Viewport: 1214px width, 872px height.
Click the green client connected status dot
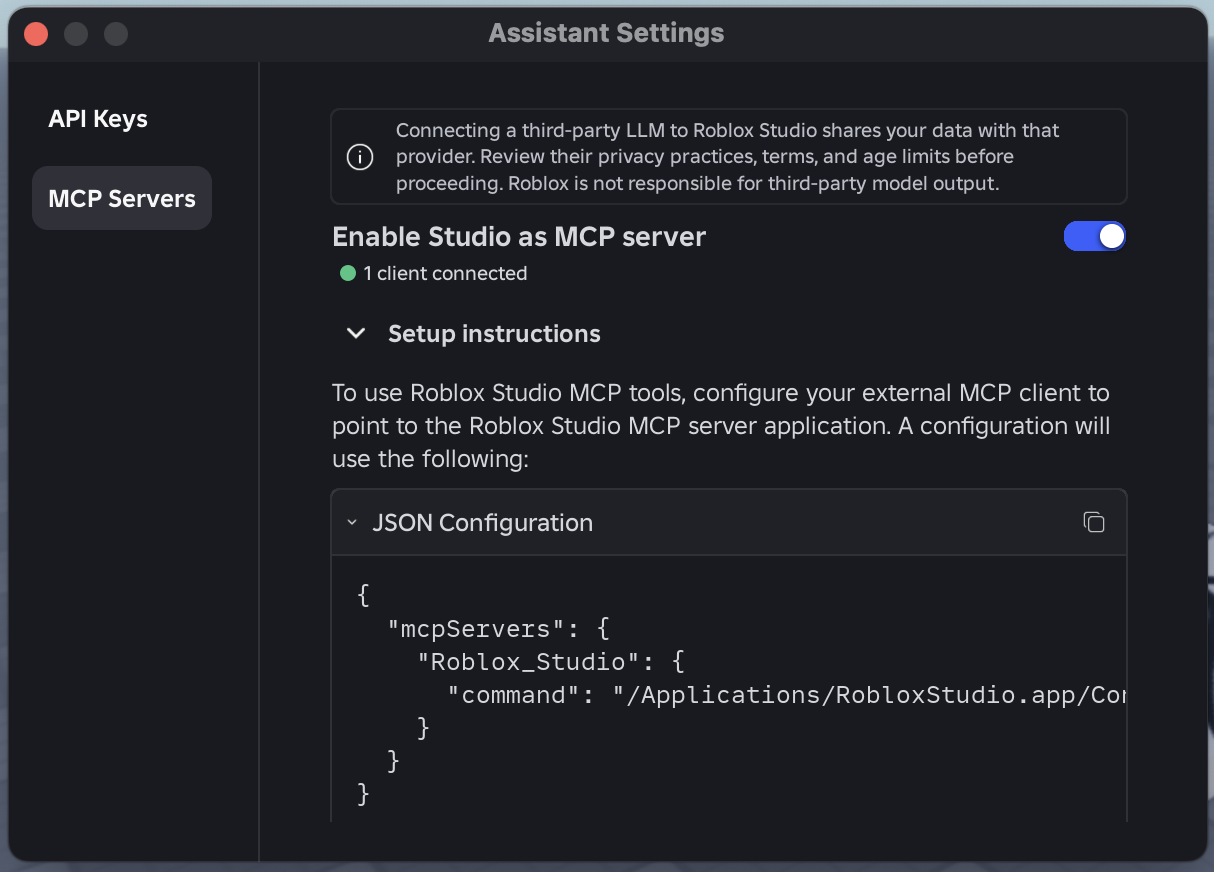(x=348, y=273)
